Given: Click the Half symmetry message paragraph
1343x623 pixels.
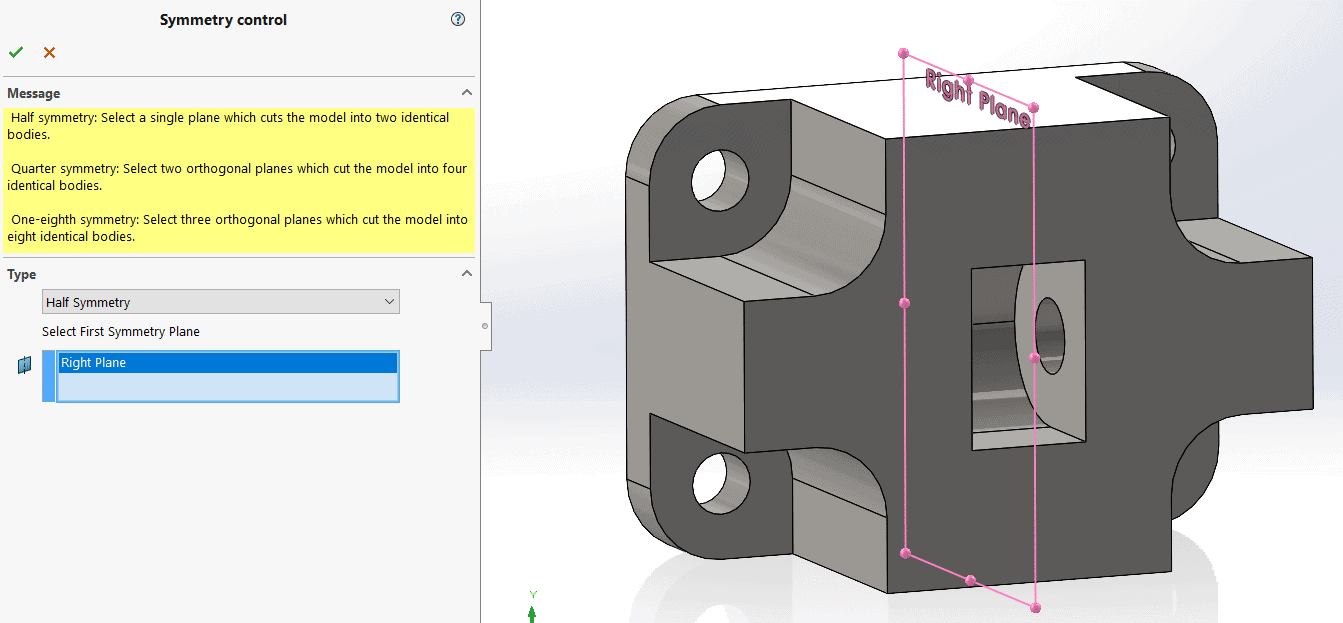Looking at the screenshot, I should coord(230,126).
